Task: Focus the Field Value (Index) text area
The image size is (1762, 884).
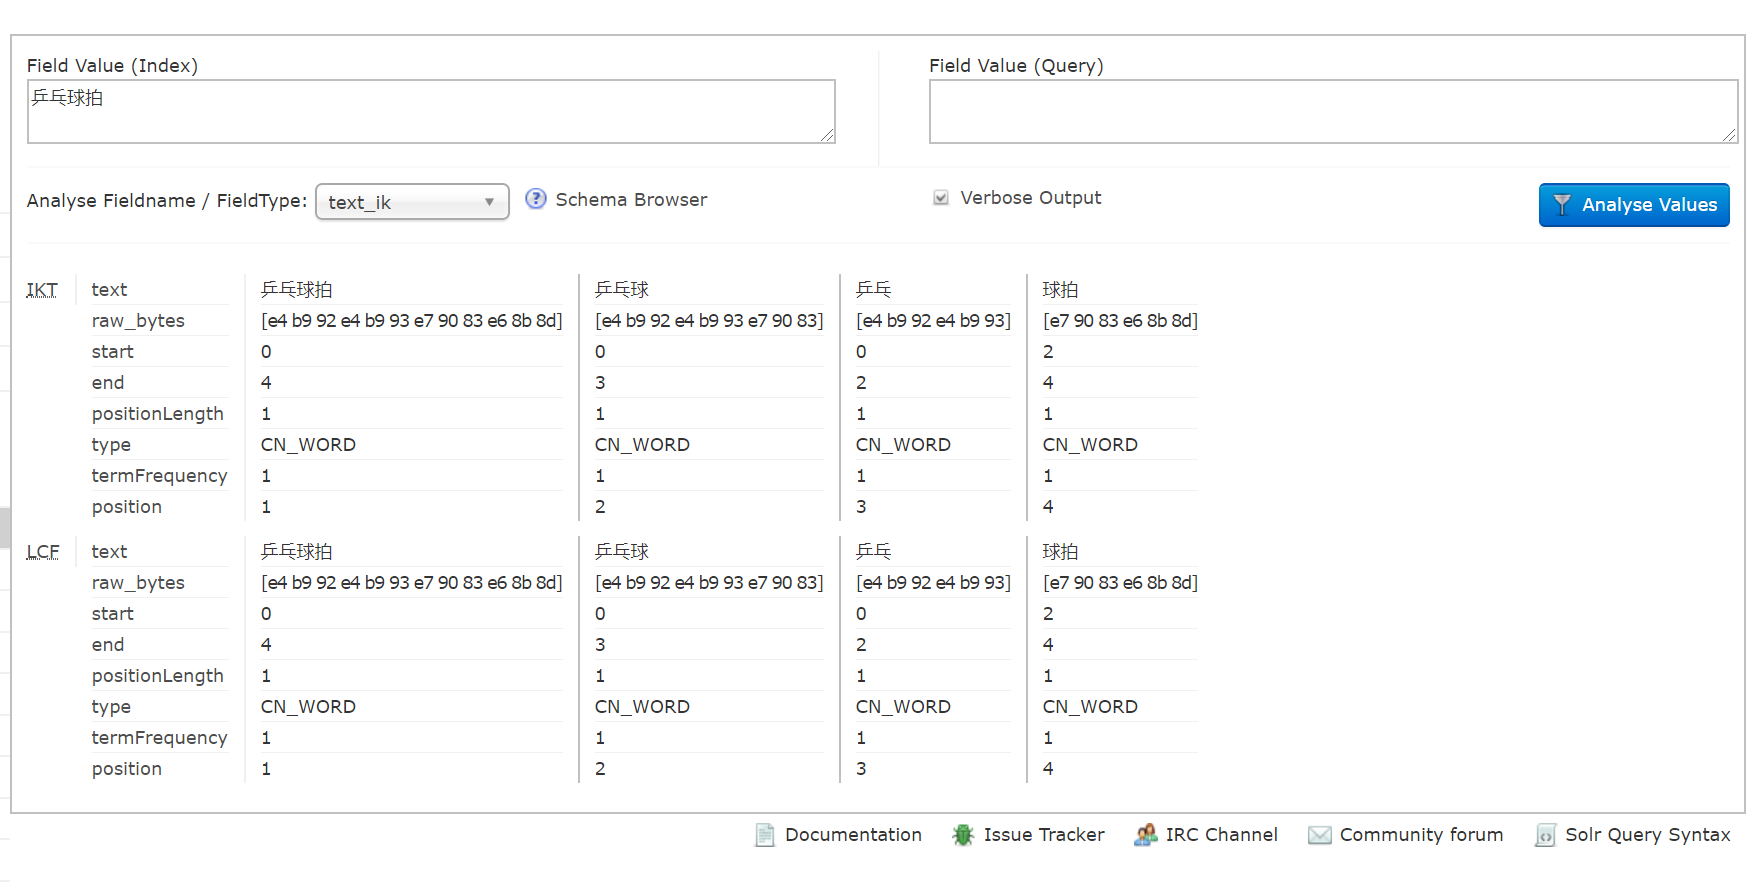Action: (430, 112)
